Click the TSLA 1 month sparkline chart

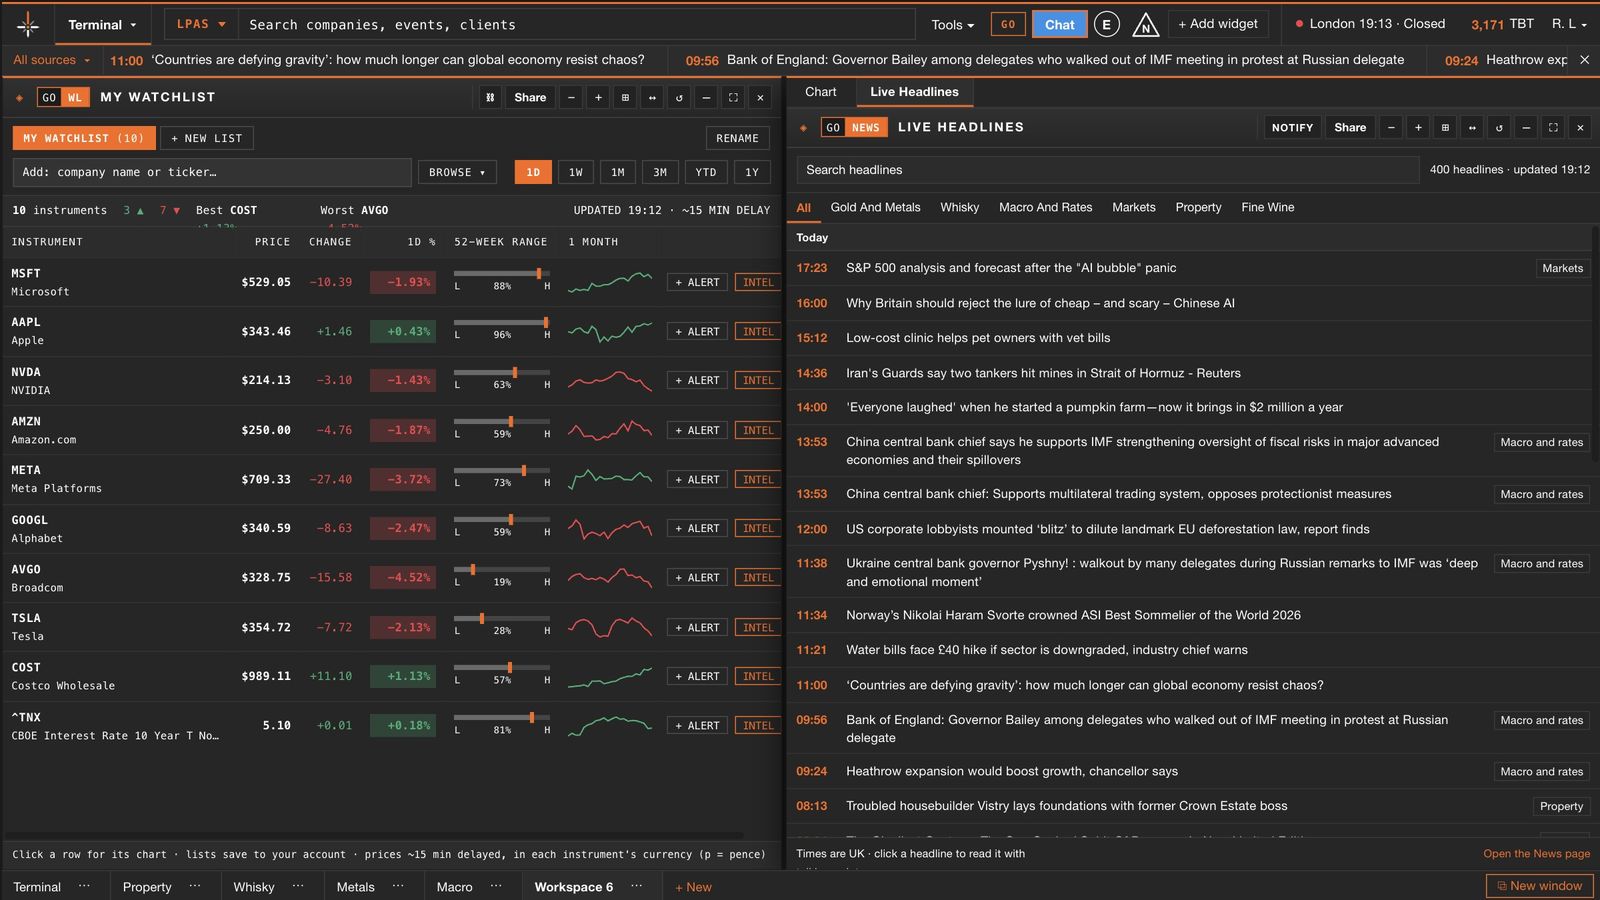coord(610,627)
